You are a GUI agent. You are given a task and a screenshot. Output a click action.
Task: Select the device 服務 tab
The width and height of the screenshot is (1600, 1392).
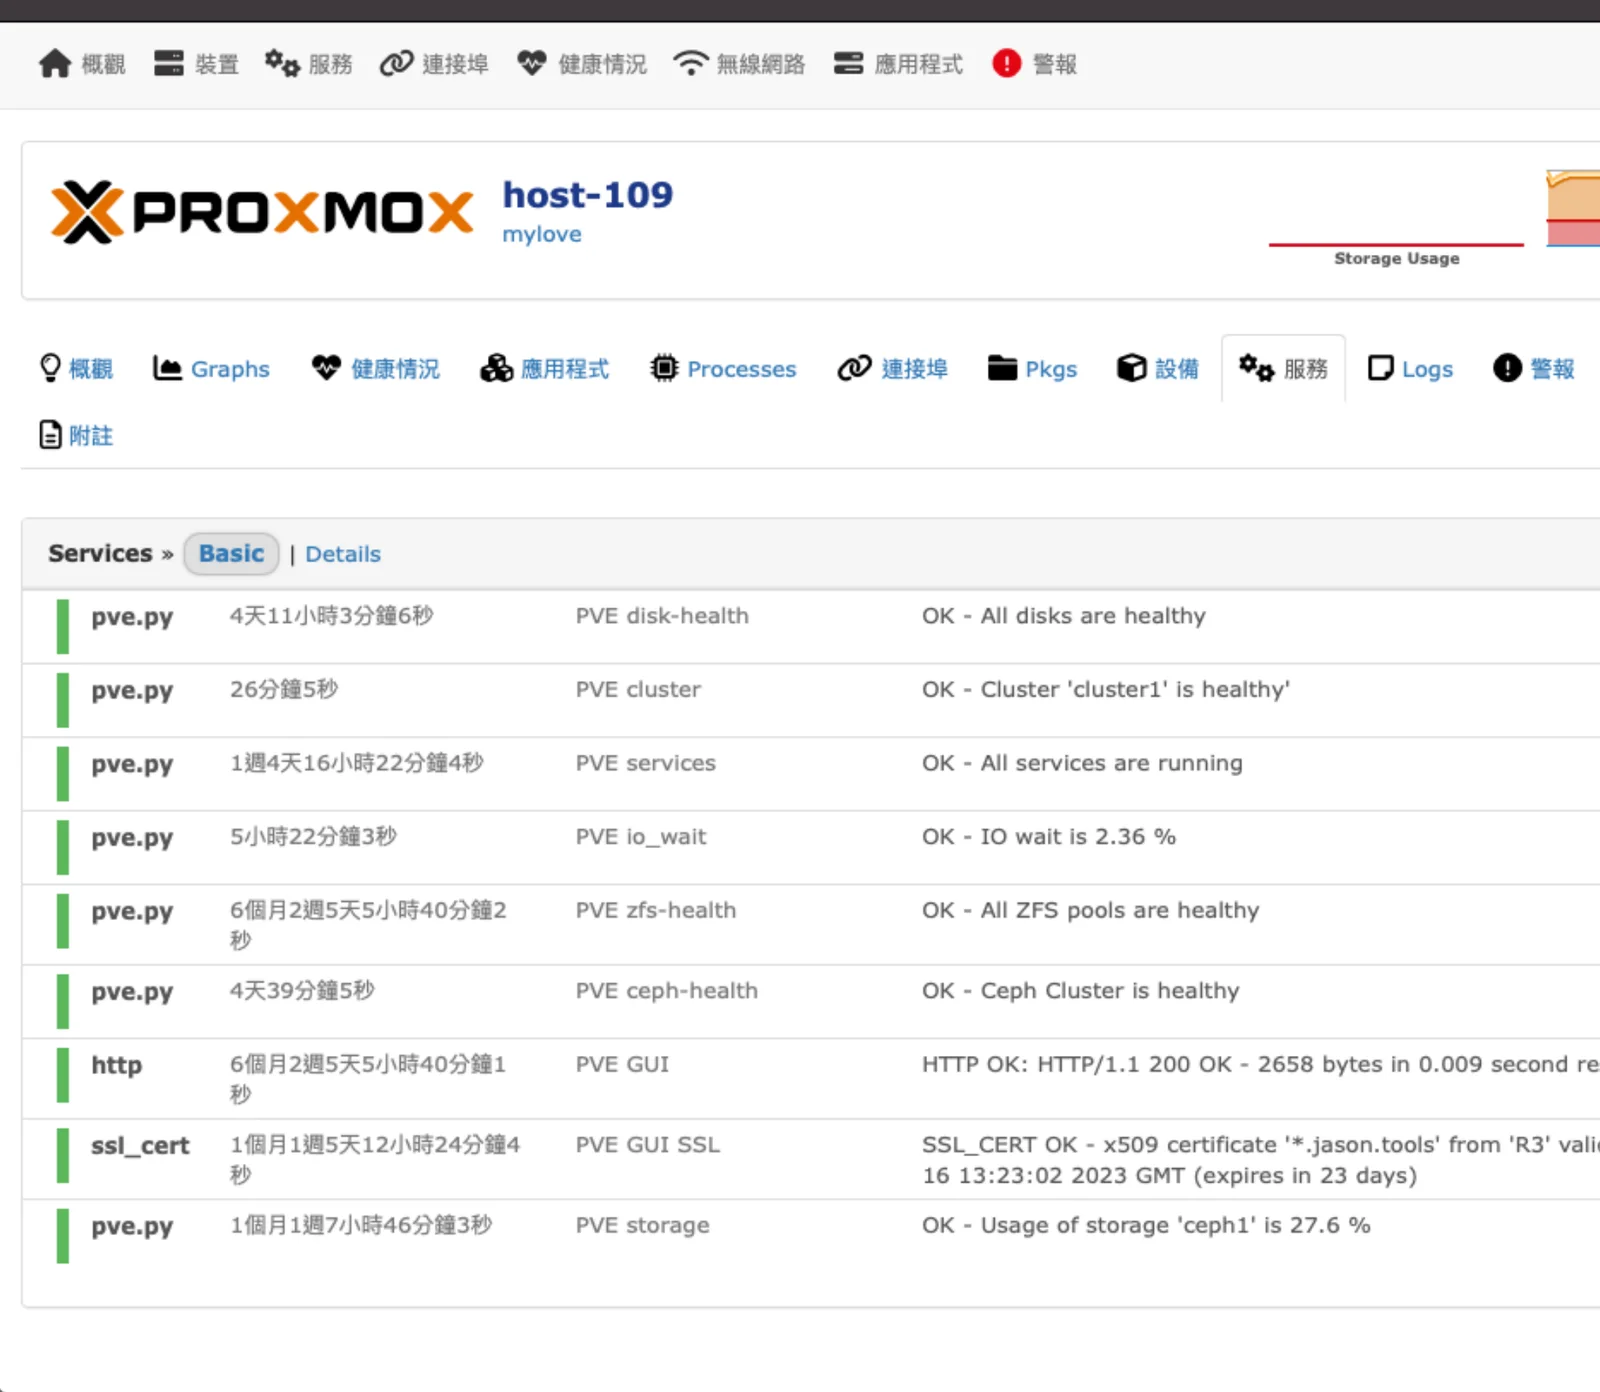[x=1283, y=368]
